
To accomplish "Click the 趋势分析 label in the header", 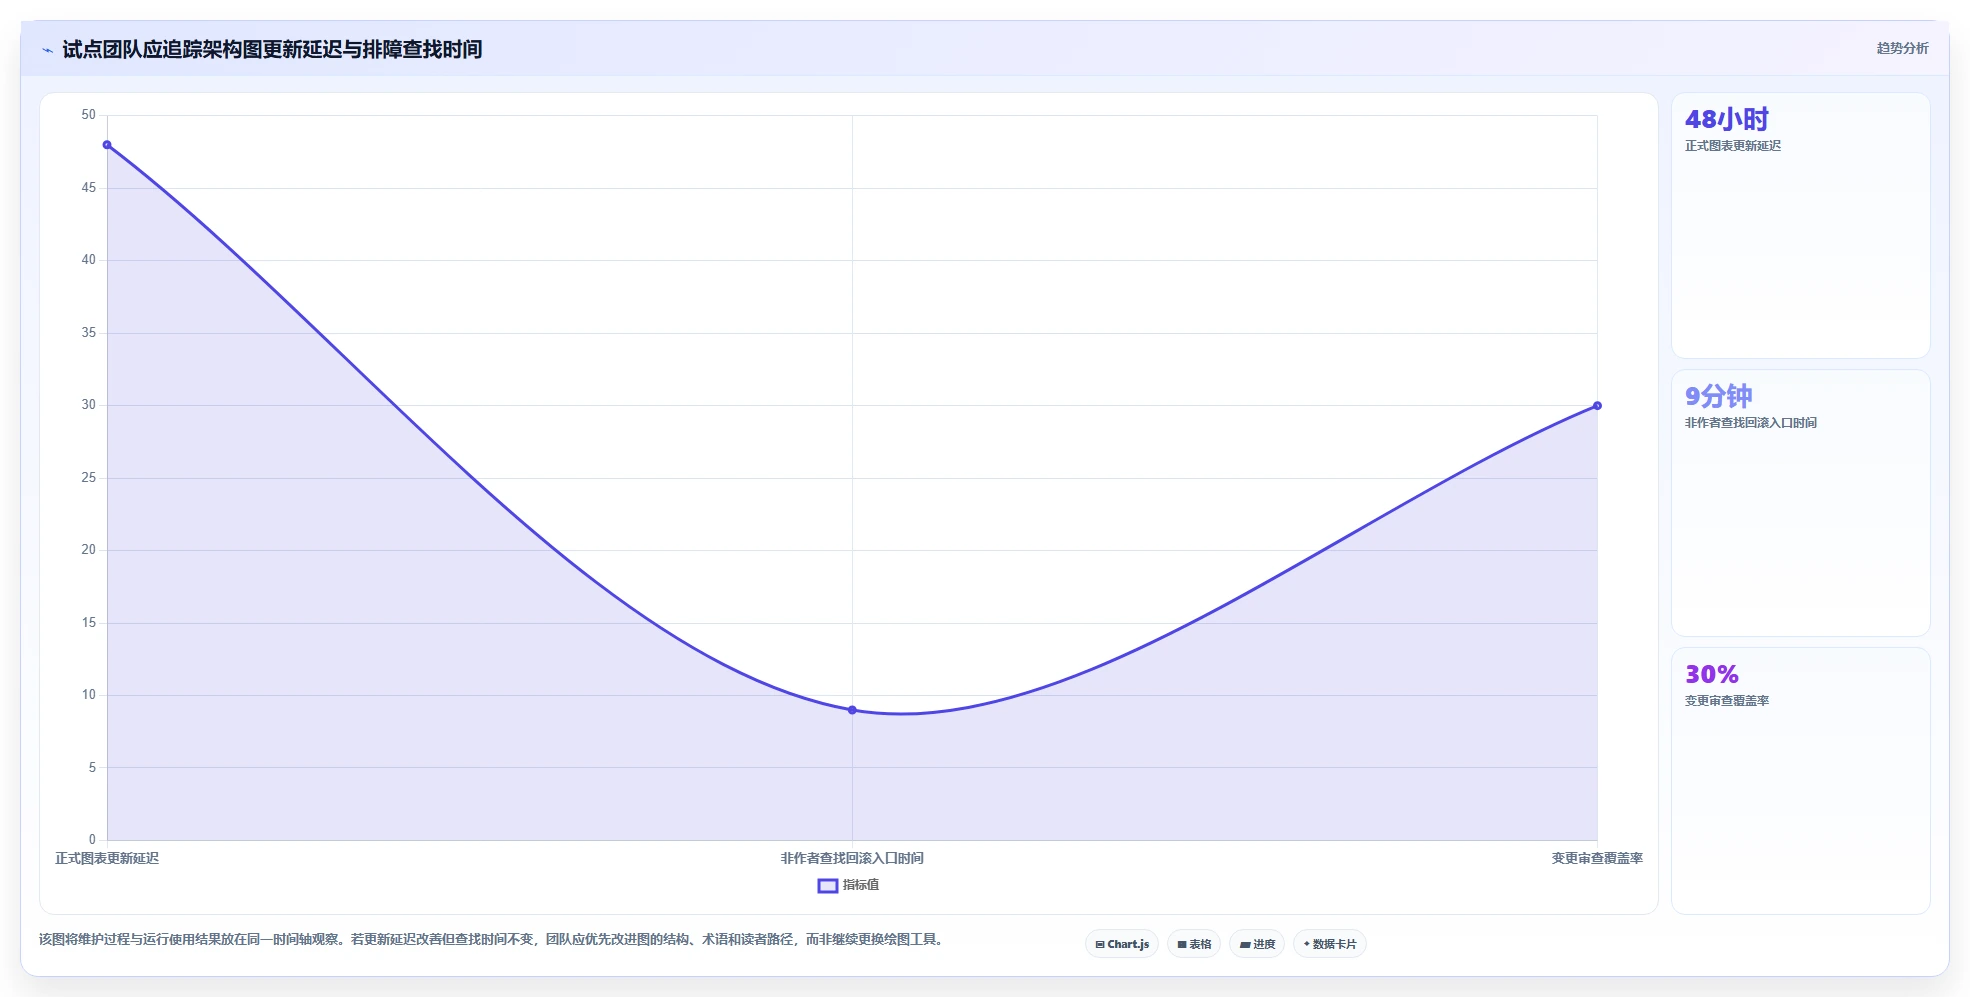I will pyautogui.click(x=1902, y=48).
